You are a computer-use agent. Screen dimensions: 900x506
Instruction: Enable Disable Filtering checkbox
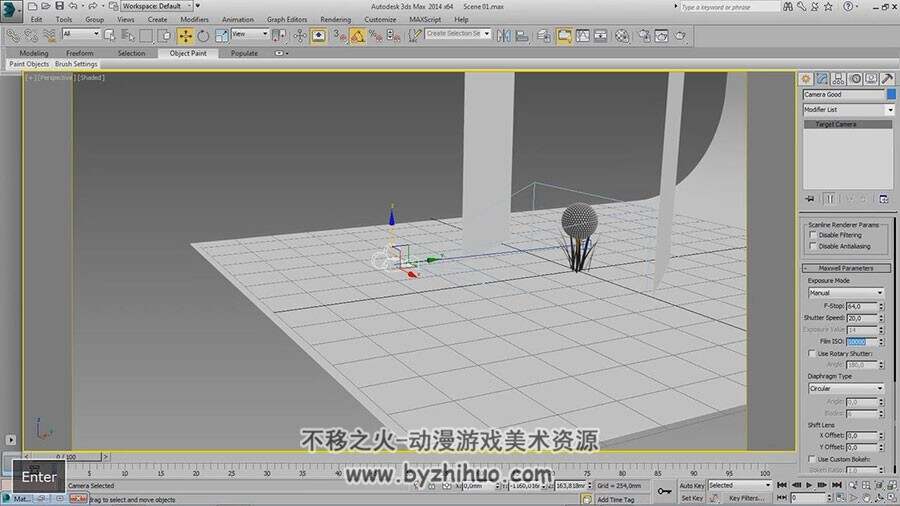click(x=813, y=235)
